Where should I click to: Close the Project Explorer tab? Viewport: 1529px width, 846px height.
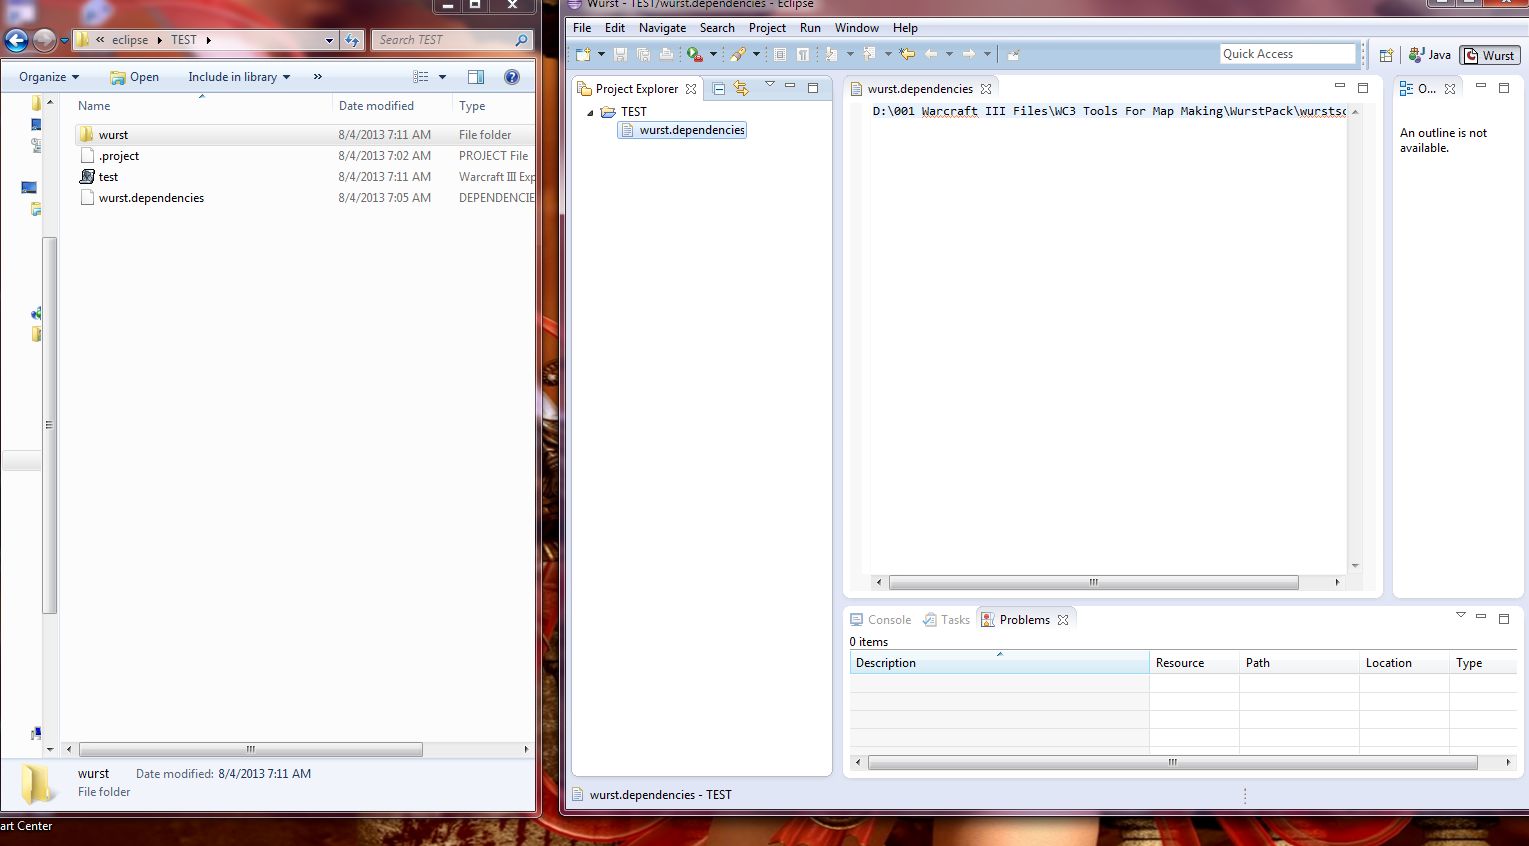point(691,89)
